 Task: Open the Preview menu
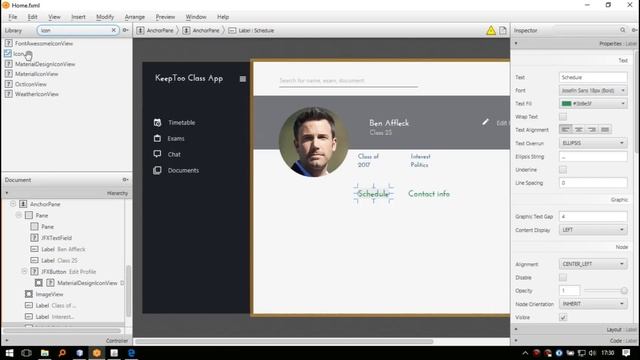coord(165,17)
